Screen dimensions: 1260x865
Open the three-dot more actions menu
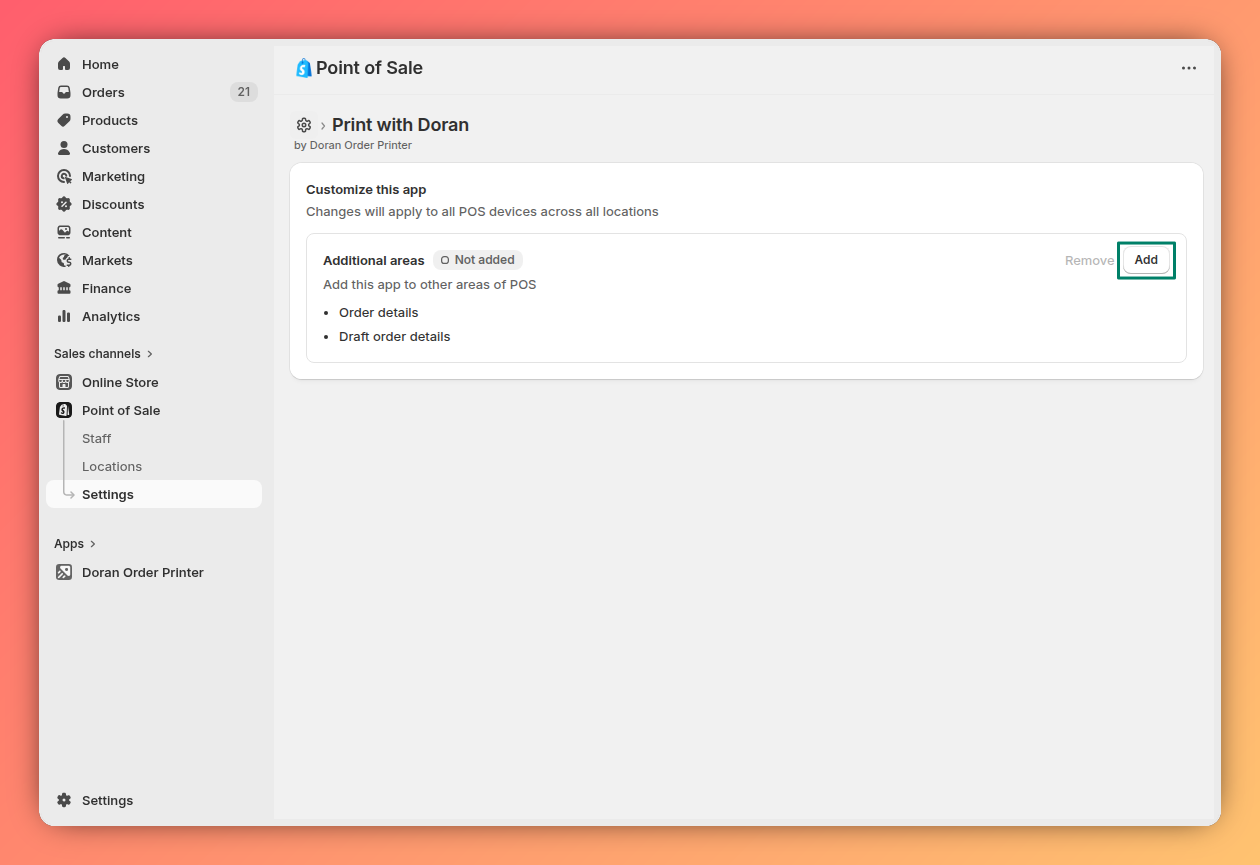(1189, 68)
